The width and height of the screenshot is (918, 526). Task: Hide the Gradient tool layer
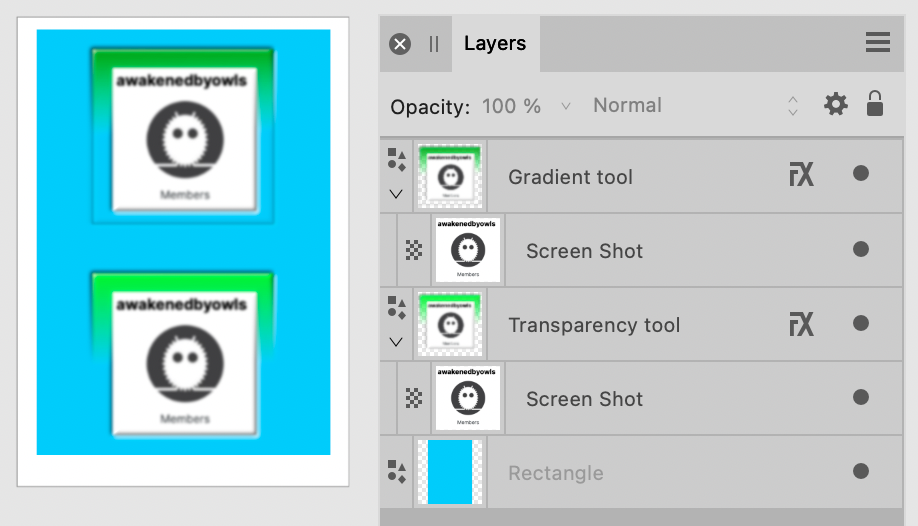point(860,174)
